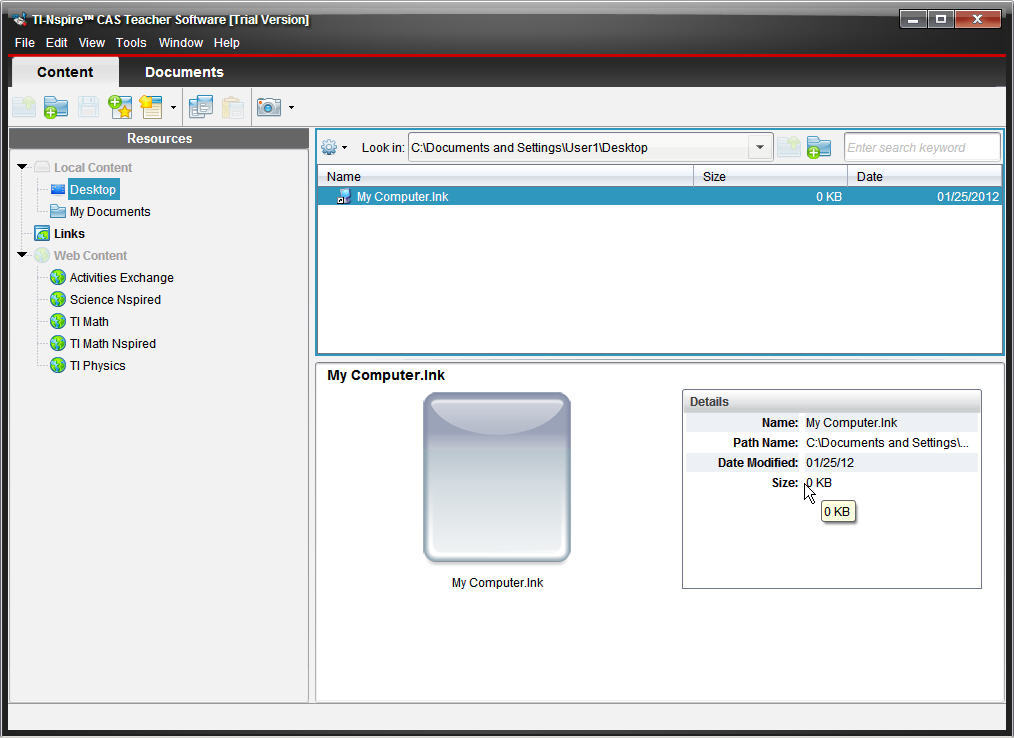This screenshot has width=1014, height=738.
Task: Click the Date Modified value 01/25/12
Action: [x=830, y=463]
